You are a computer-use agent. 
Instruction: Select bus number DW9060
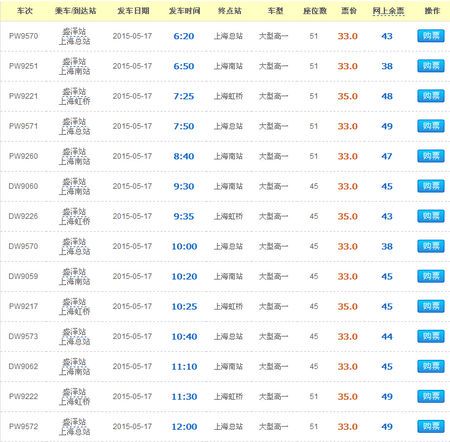click(x=23, y=186)
